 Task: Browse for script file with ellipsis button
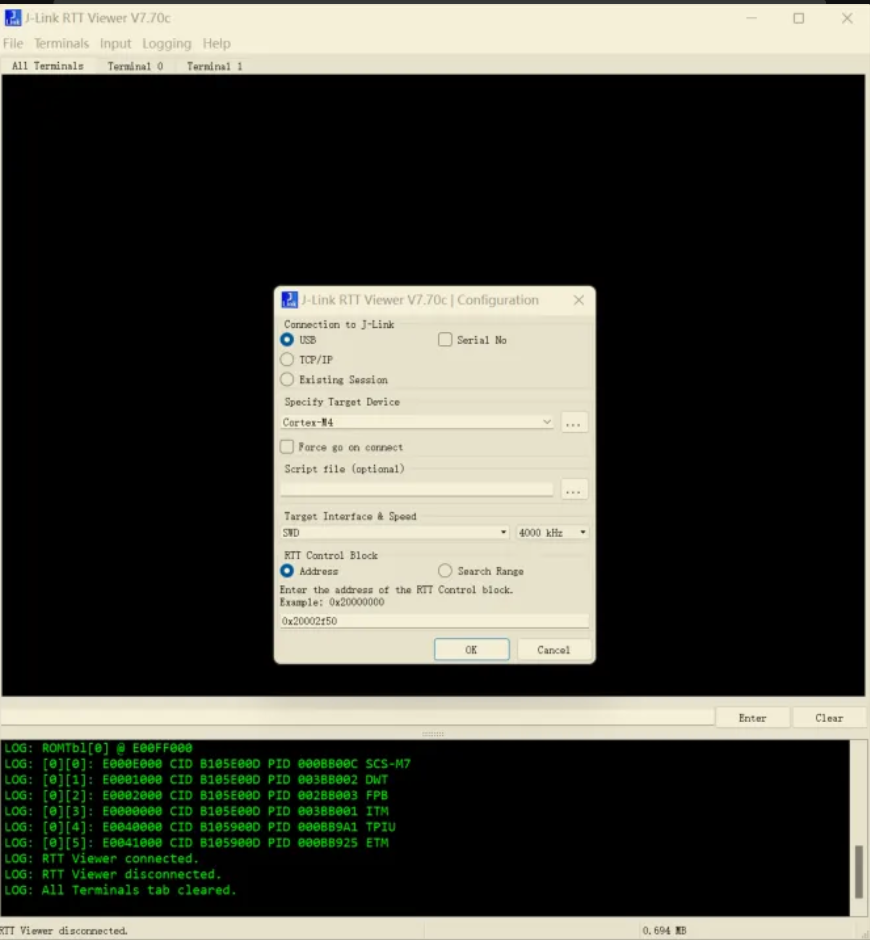click(x=574, y=490)
